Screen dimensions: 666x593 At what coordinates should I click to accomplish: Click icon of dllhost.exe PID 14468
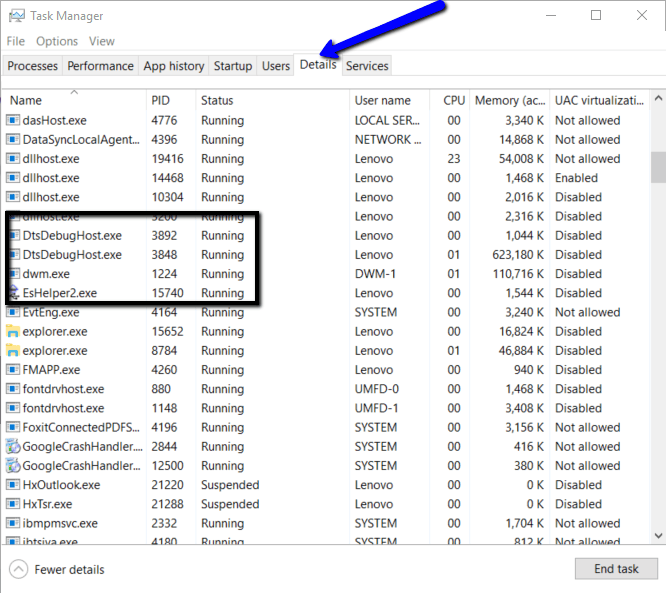[x=13, y=178]
